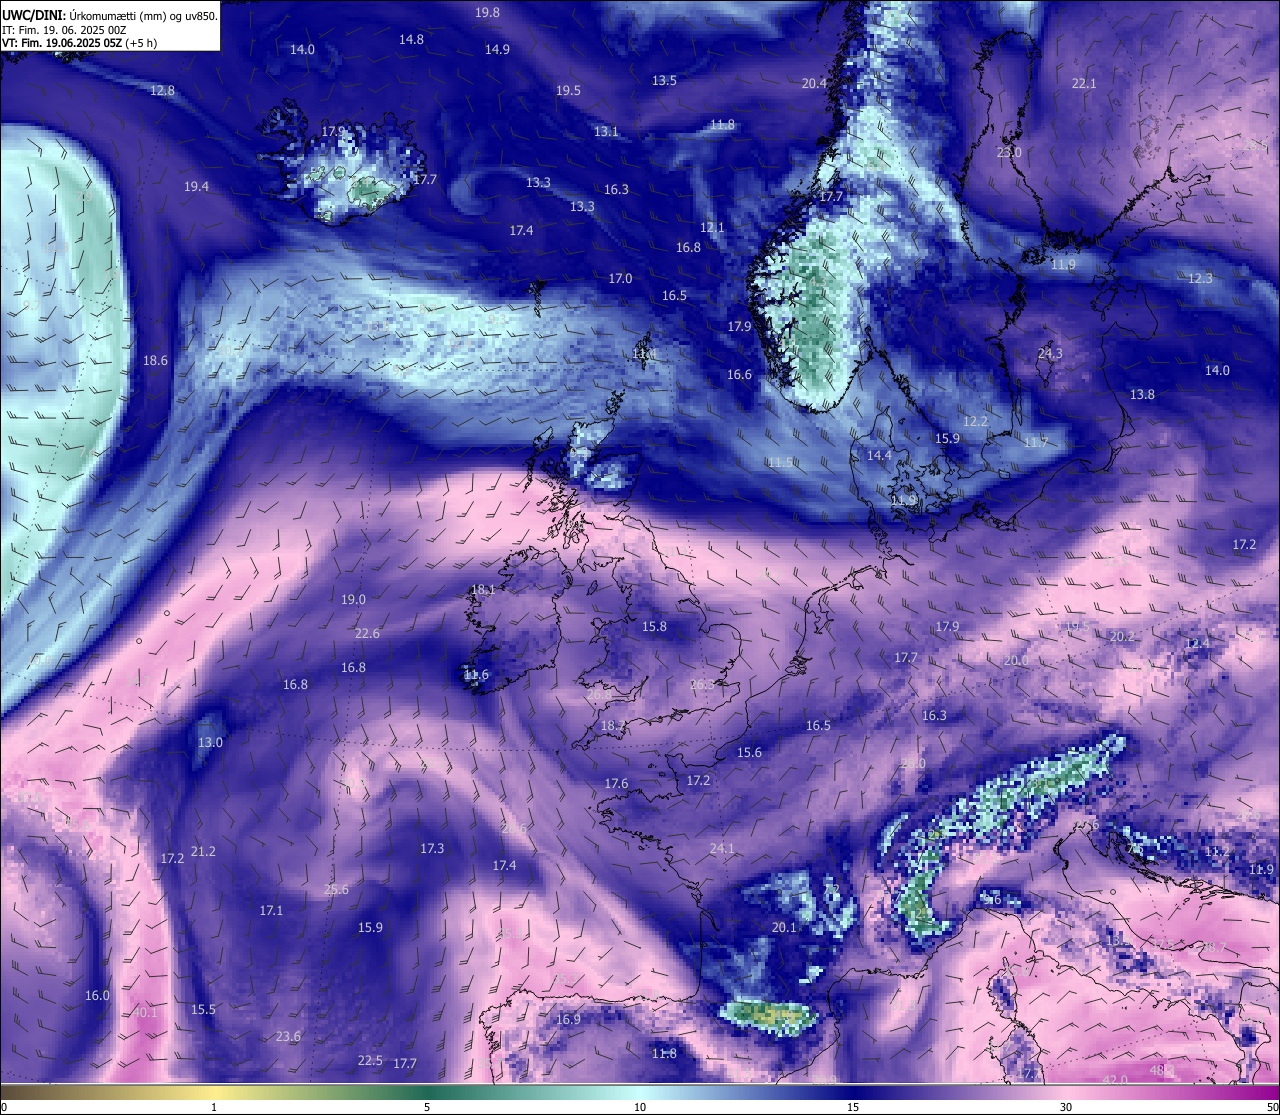Click the 22.5 map value
This screenshot has width=1280, height=1115.
click(370, 1060)
